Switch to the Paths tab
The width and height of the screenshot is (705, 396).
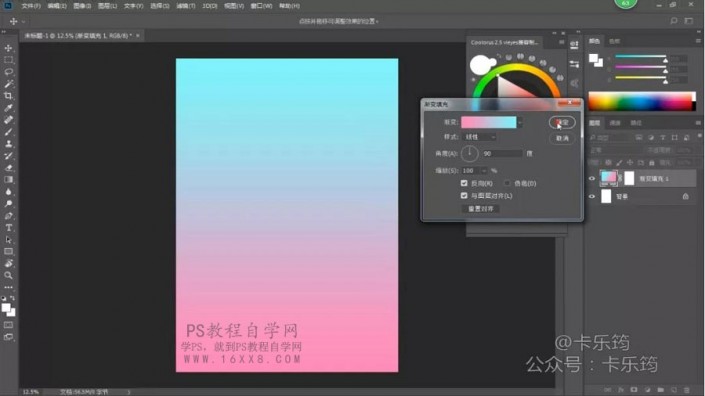pyautogui.click(x=636, y=123)
